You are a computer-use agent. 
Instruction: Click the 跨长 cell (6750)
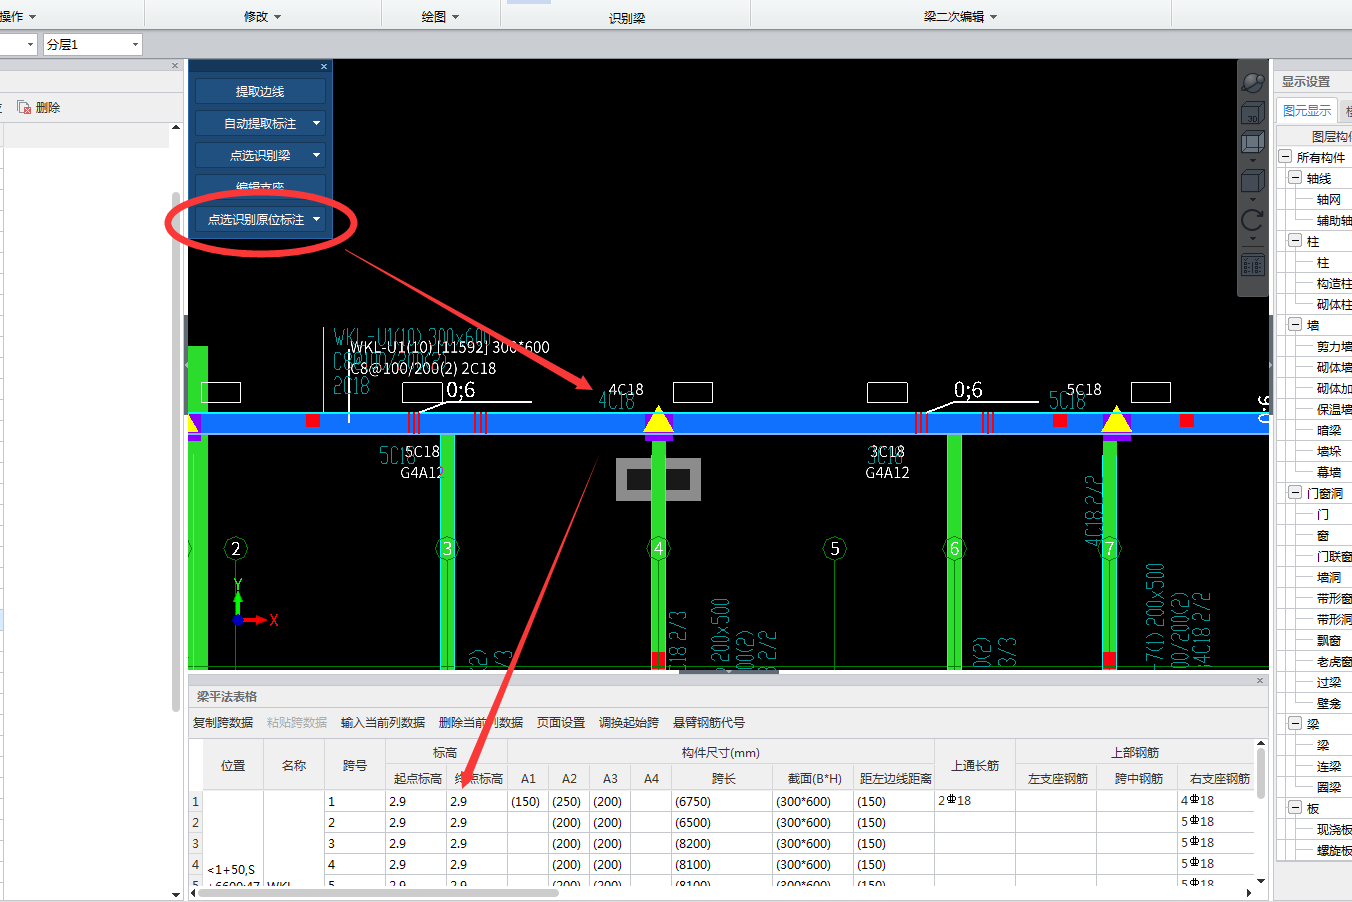pyautogui.click(x=722, y=801)
